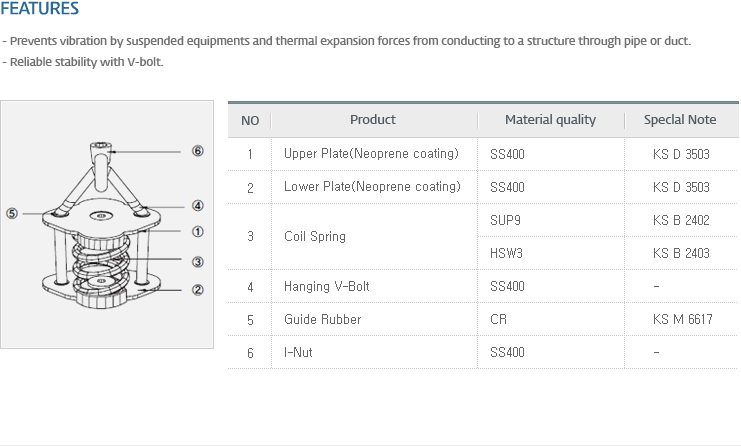Click the circled number 3 callout

pos(198,262)
